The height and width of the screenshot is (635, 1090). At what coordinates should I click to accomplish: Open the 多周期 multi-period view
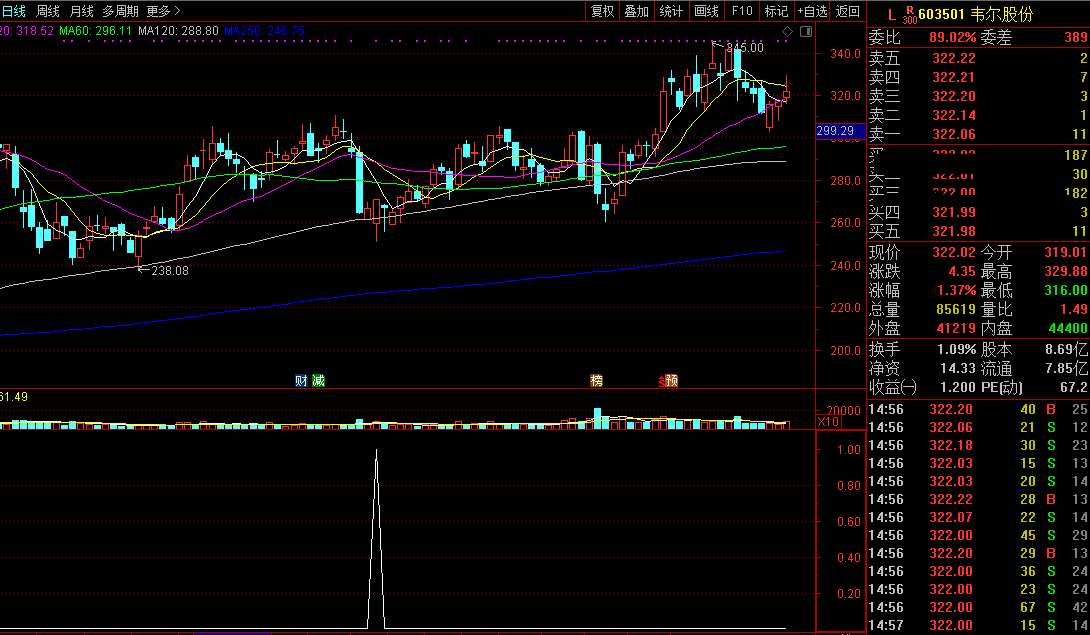[120, 11]
